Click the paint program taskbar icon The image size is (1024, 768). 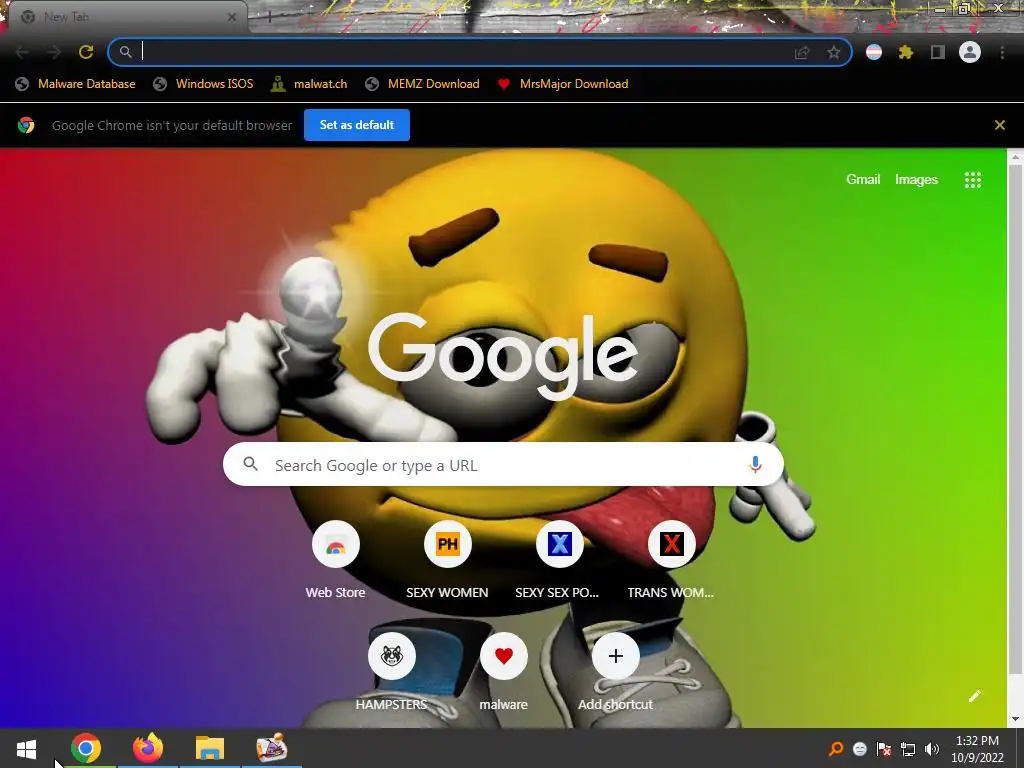pyautogui.click(x=271, y=748)
